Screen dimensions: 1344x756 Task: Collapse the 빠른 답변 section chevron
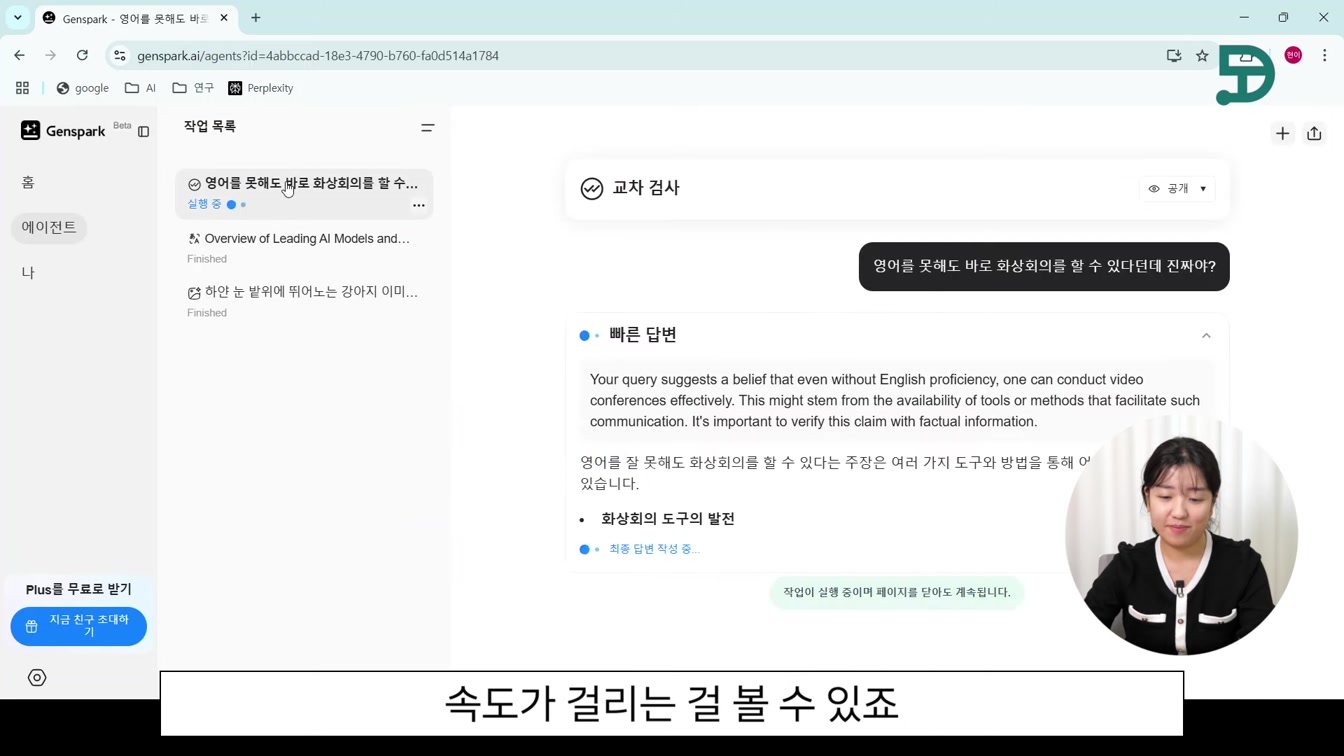click(x=1206, y=336)
